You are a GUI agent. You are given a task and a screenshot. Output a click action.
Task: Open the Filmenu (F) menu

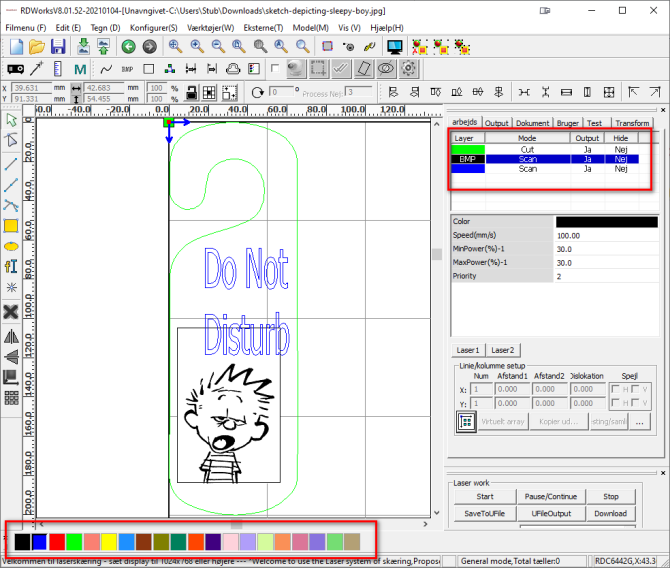[26, 28]
